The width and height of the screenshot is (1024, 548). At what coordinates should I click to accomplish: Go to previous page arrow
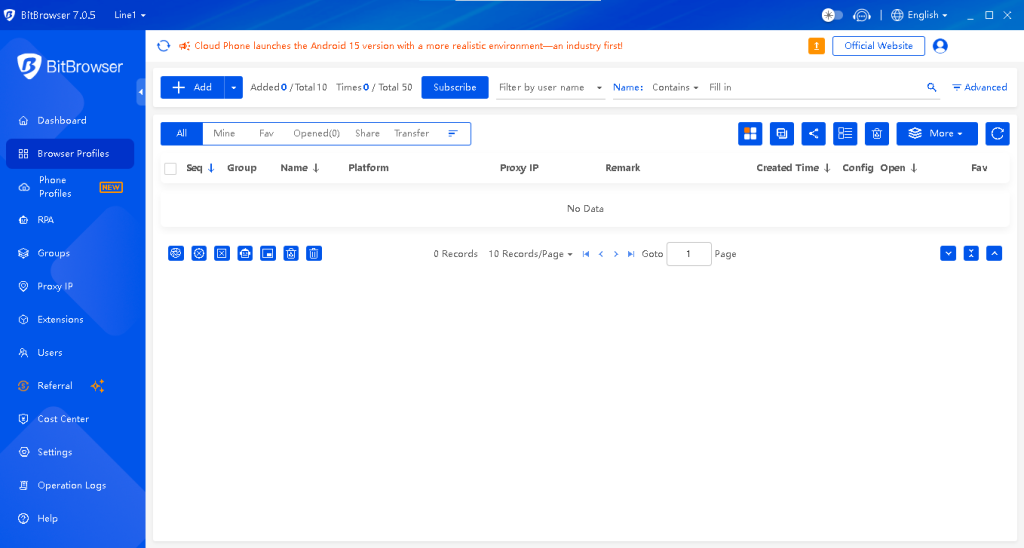(x=601, y=254)
